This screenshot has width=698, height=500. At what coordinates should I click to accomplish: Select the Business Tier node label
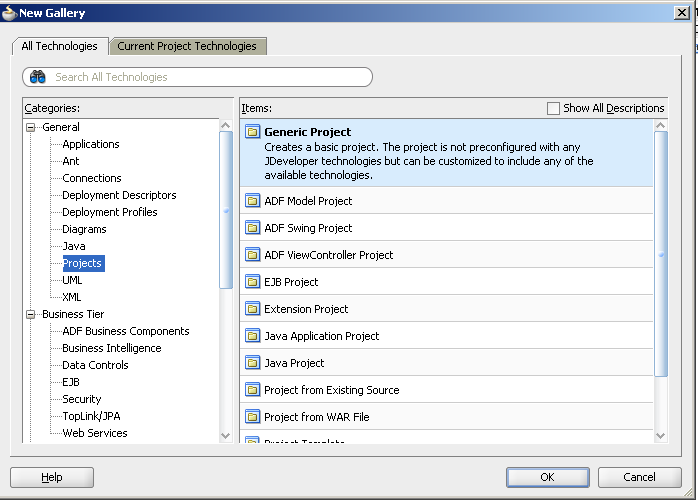click(x=73, y=314)
